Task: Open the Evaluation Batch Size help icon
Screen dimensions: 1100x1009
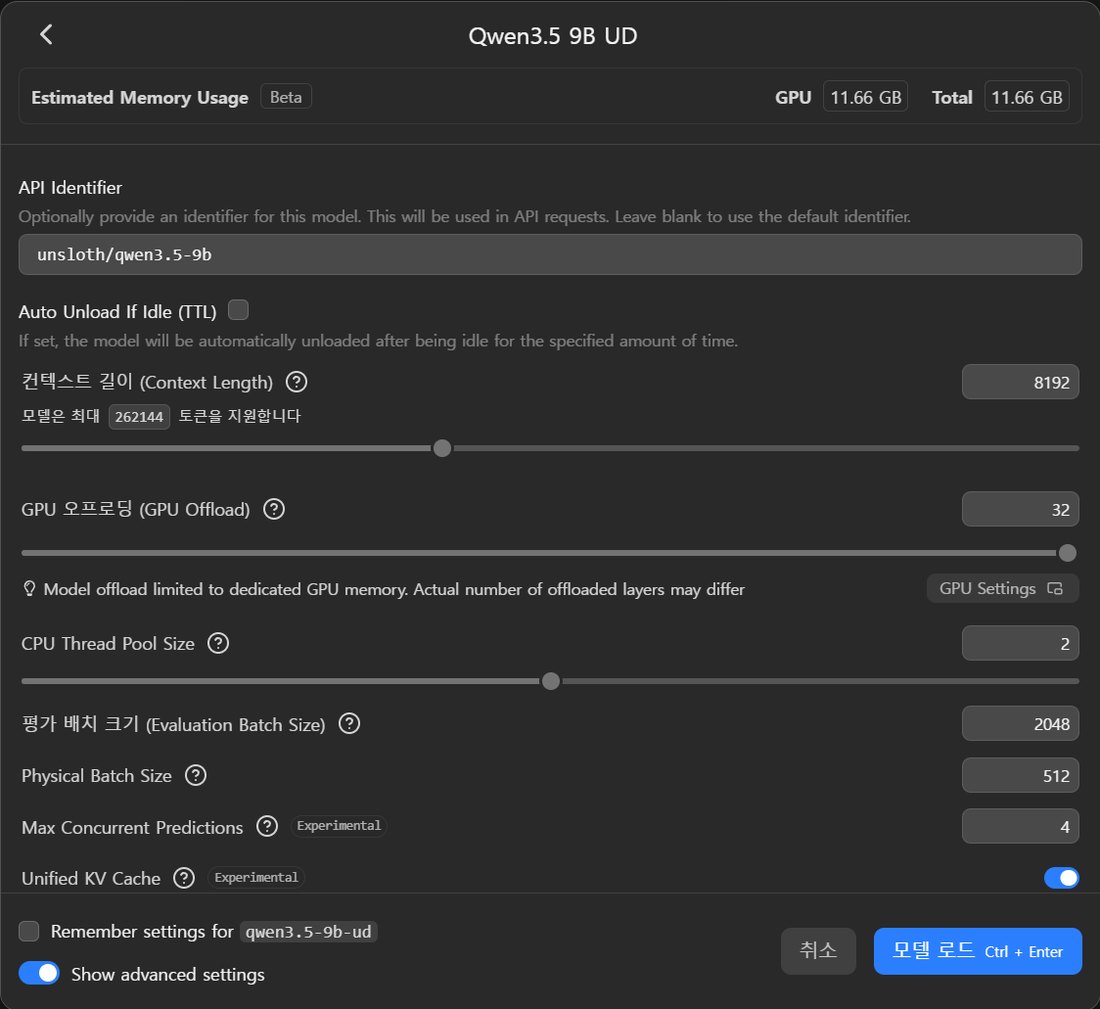Action: point(349,723)
